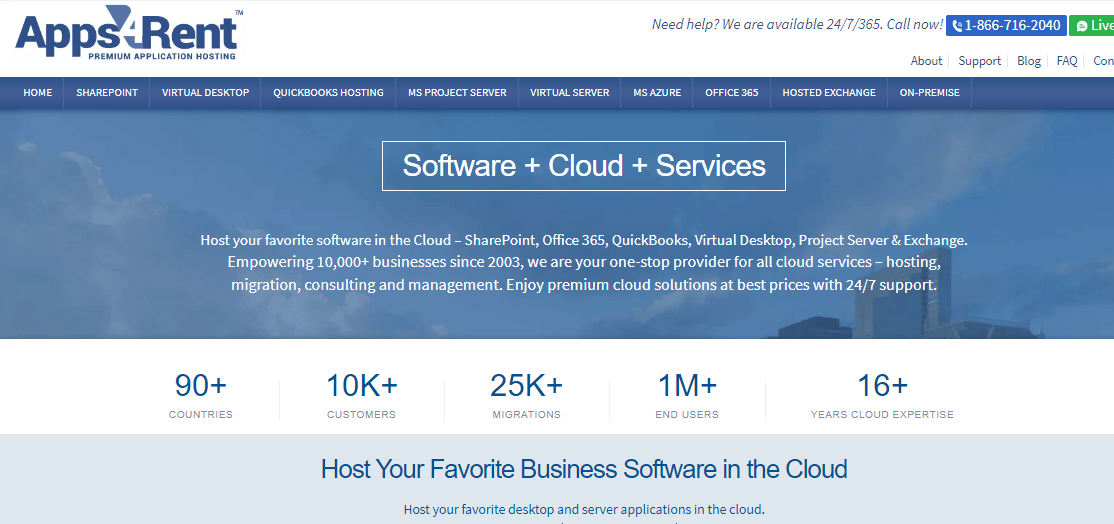The image size is (1114, 524).
Task: Select OFFICE 365 in the navigation bar
Action: 731,93
